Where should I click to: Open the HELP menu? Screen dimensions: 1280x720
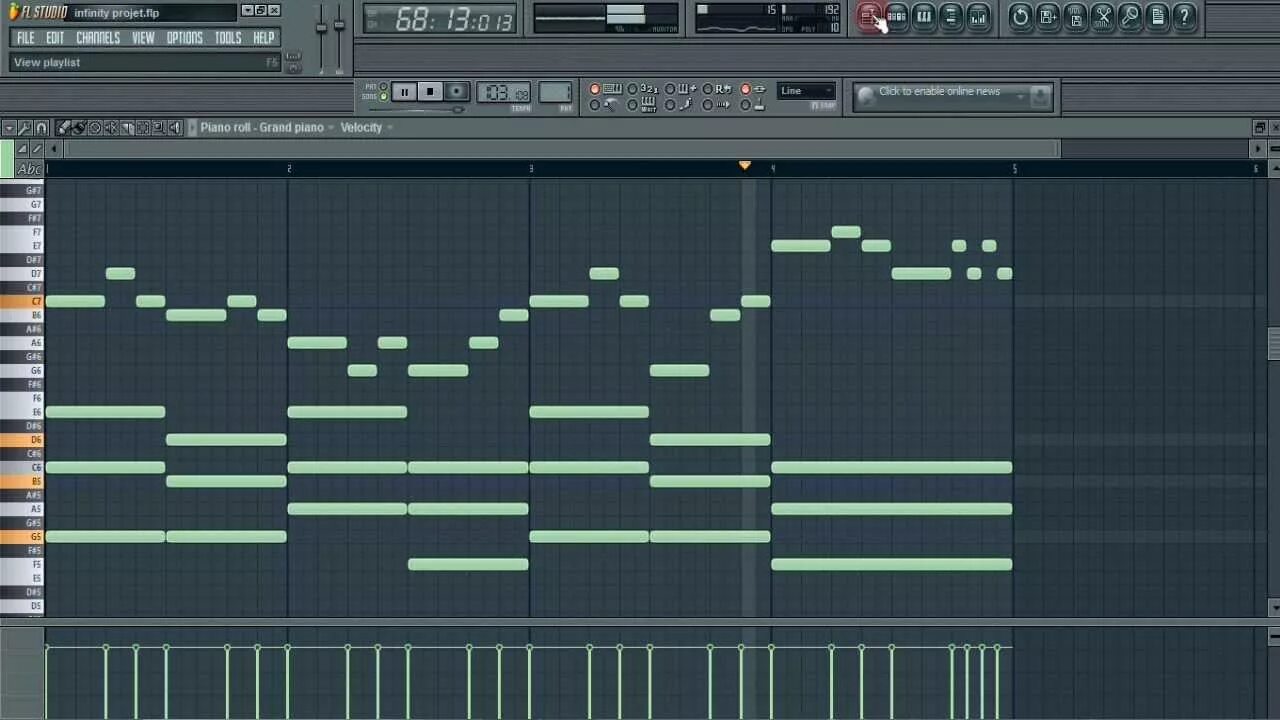coord(264,38)
